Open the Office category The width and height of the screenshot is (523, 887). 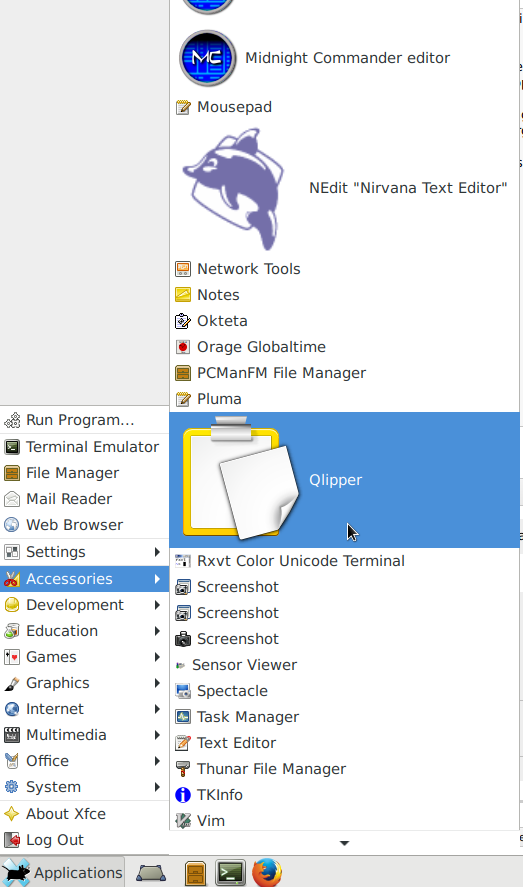[x=84, y=761]
